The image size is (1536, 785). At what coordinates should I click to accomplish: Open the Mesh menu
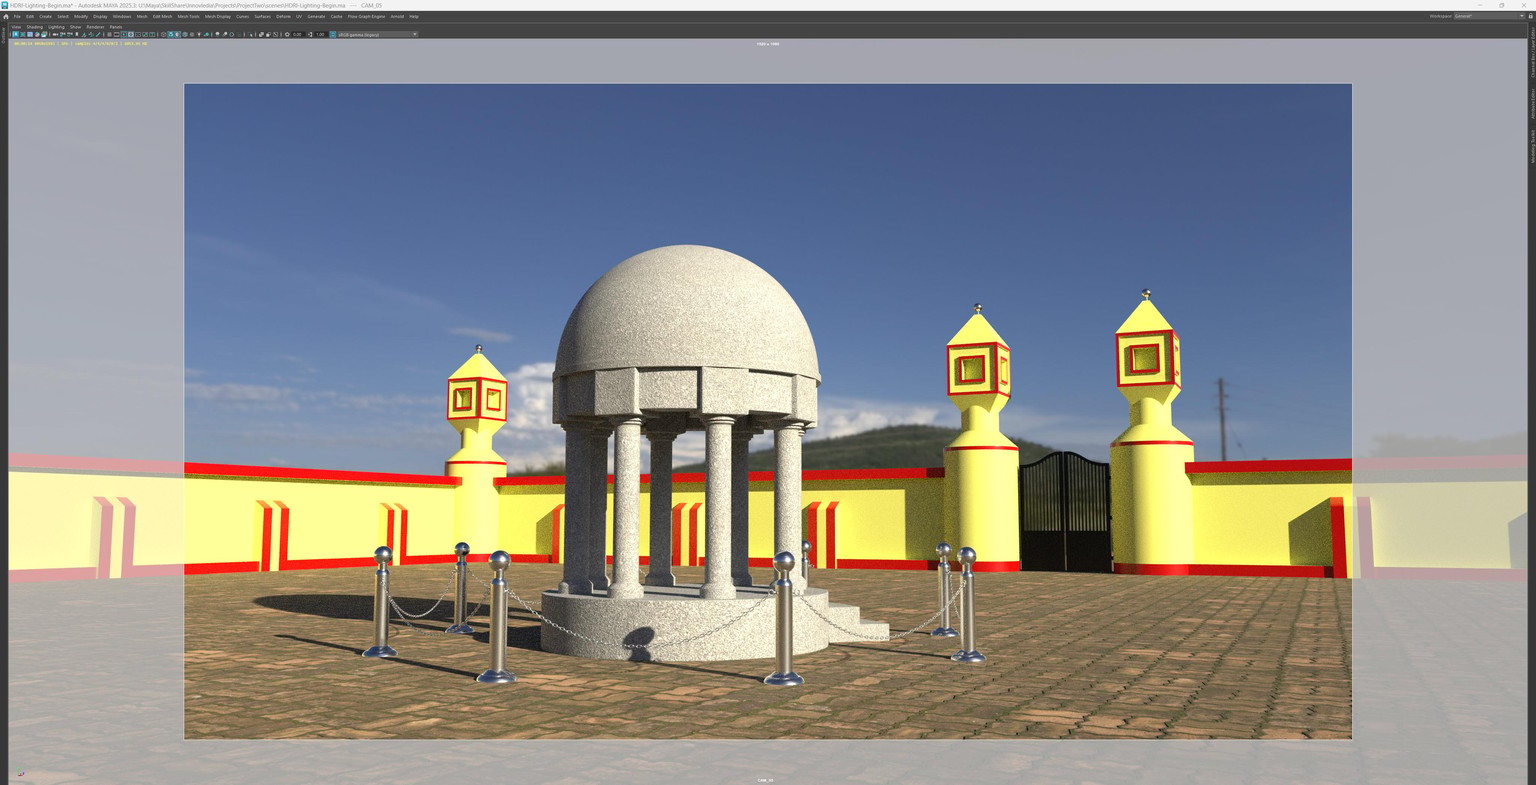tap(142, 16)
